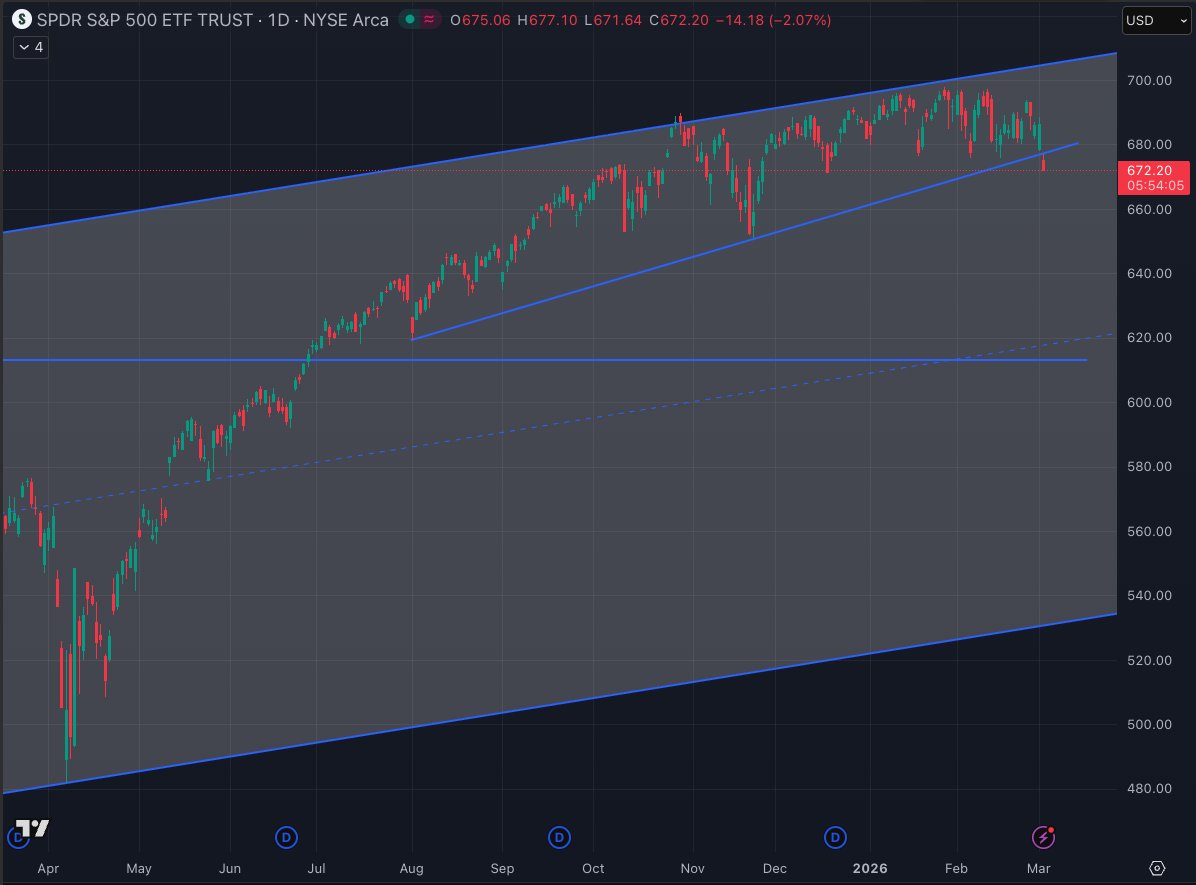Click the dividend D marker near Dec
Screen dimensions: 1196x885
click(835, 838)
